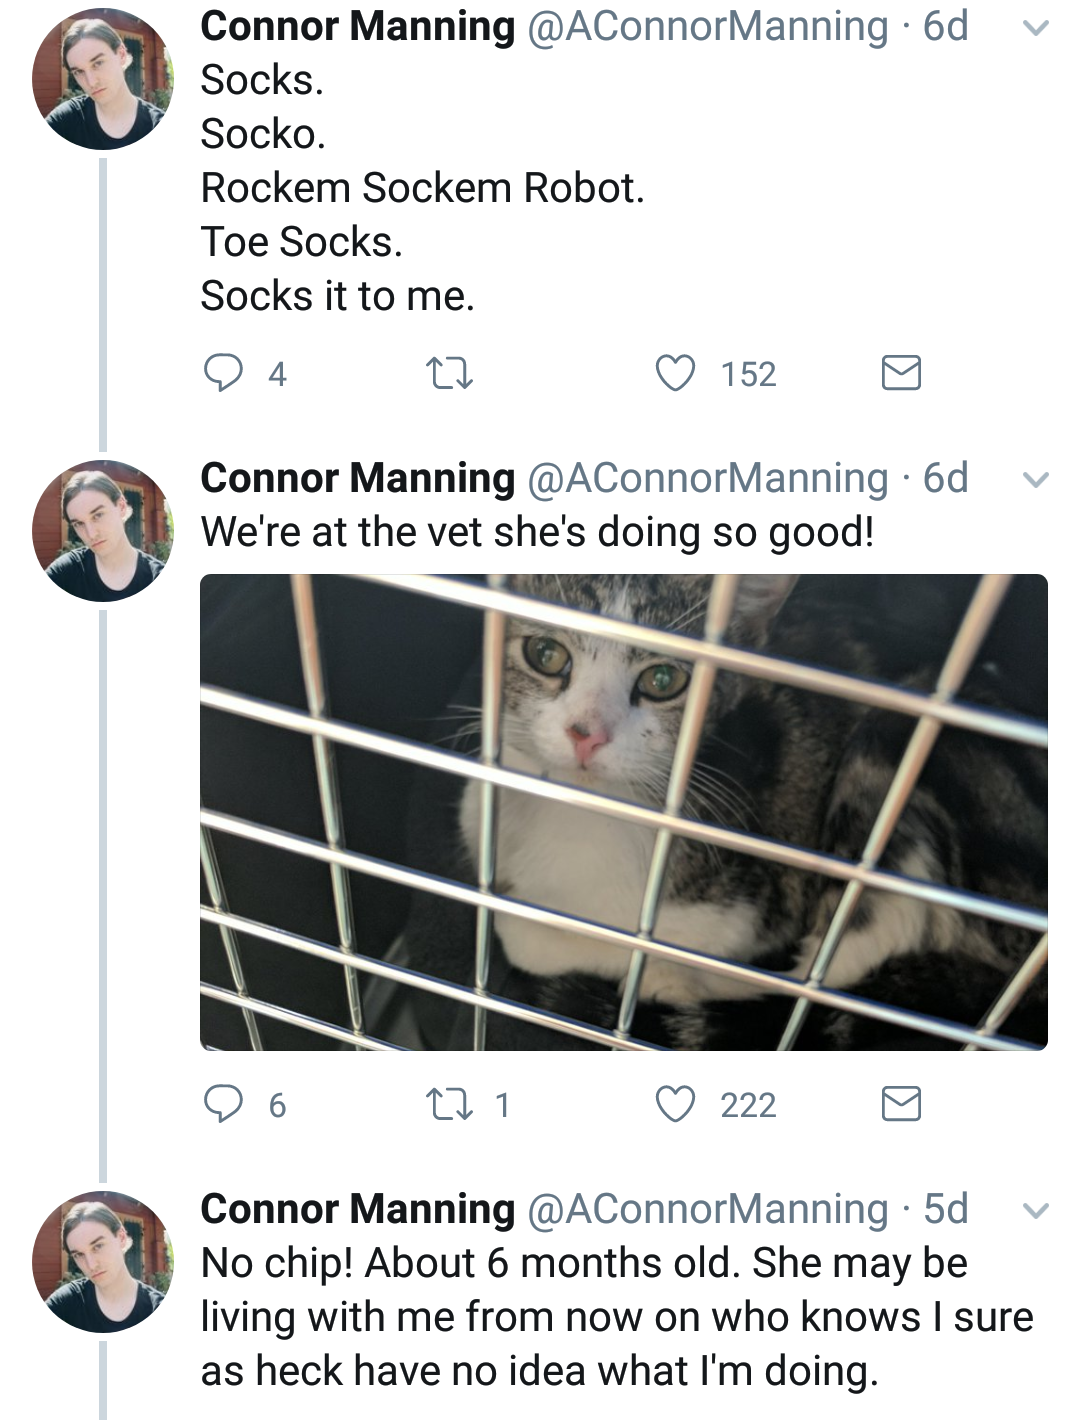
Task: Retweet the 'We're at the vet' tweet
Action: pos(449,1105)
